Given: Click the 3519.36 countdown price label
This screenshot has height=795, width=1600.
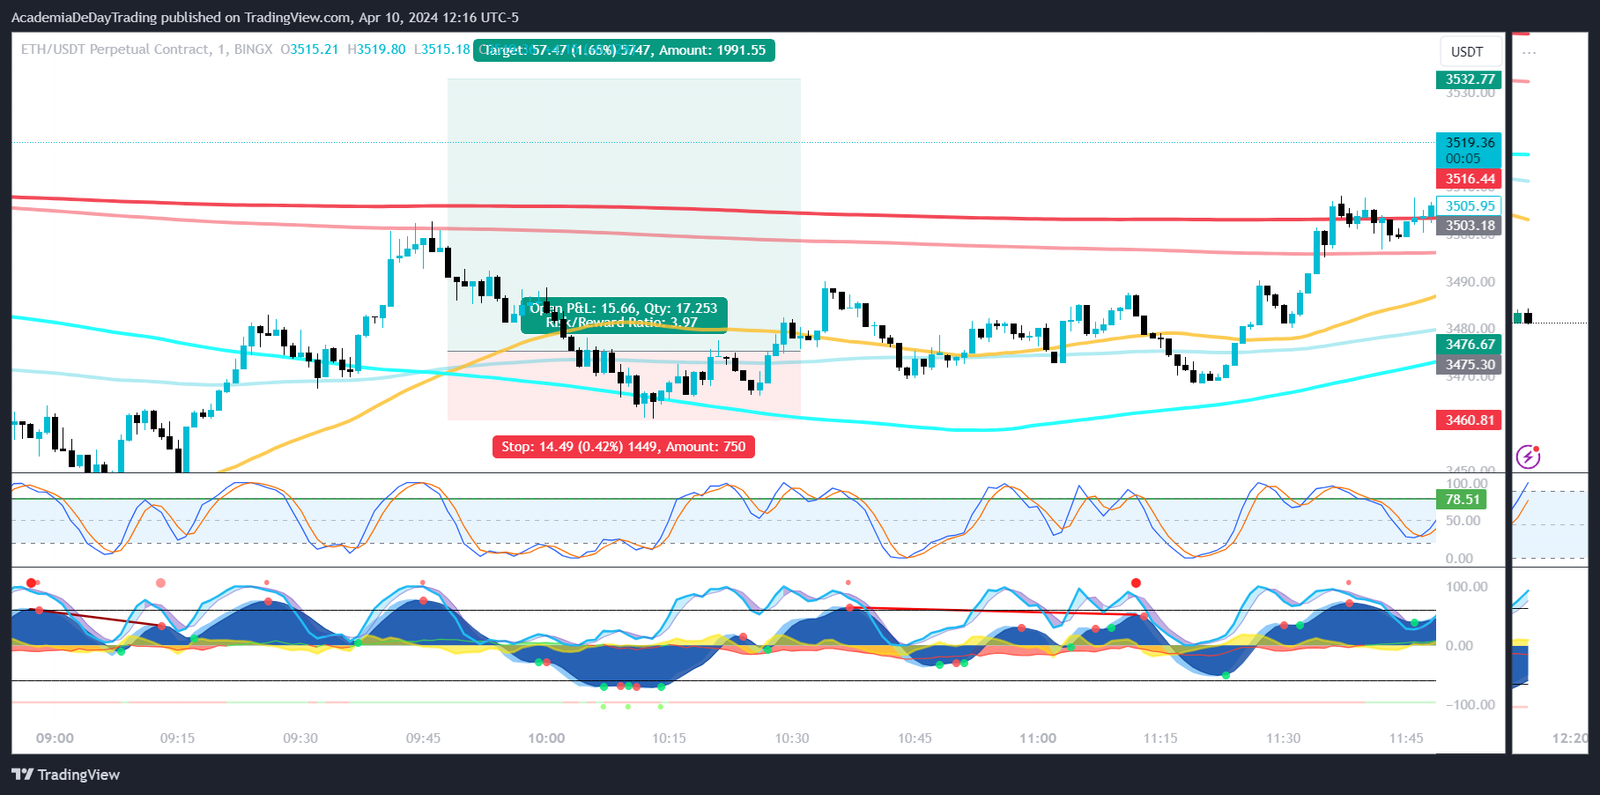Looking at the screenshot, I should pyautogui.click(x=1469, y=150).
